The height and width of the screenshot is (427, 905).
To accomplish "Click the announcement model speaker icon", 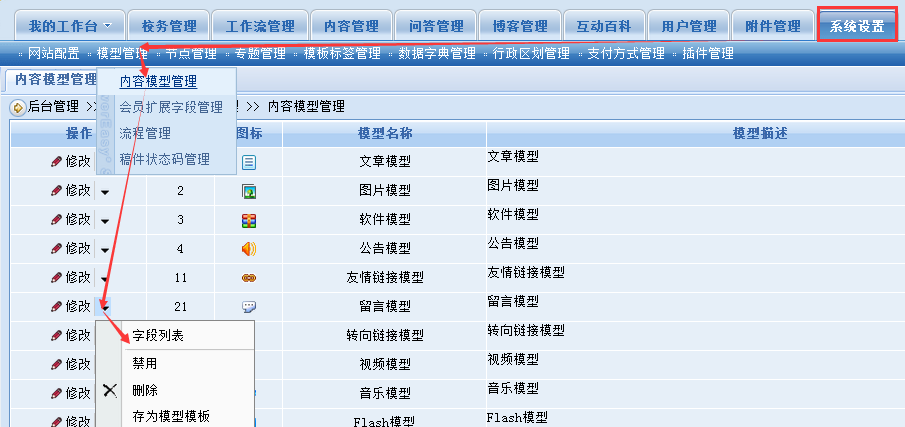I will pyautogui.click(x=249, y=248).
